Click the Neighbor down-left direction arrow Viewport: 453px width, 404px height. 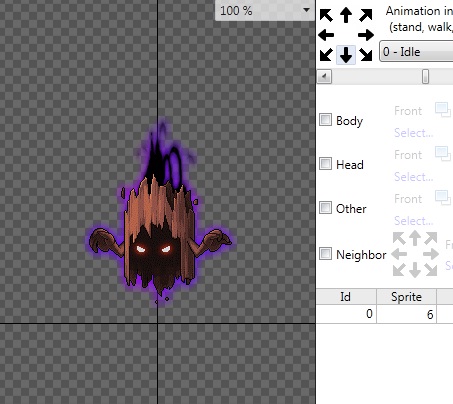[x=399, y=270]
